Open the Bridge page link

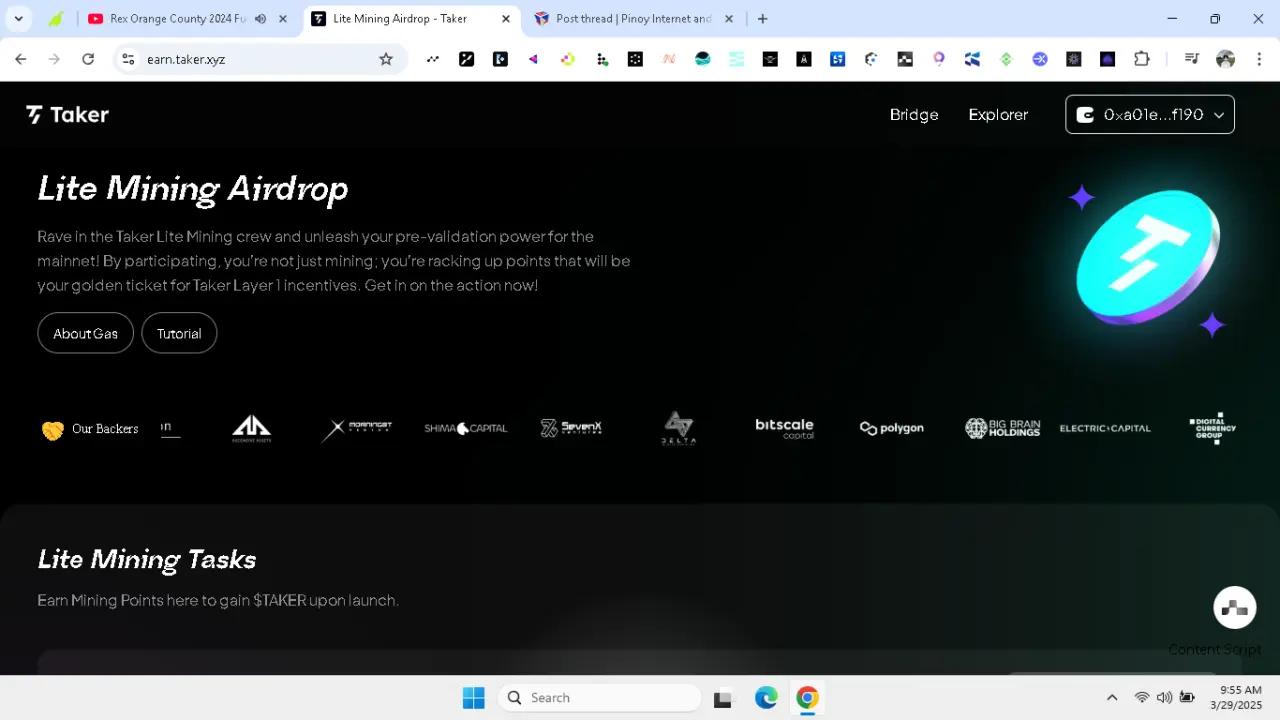(914, 115)
